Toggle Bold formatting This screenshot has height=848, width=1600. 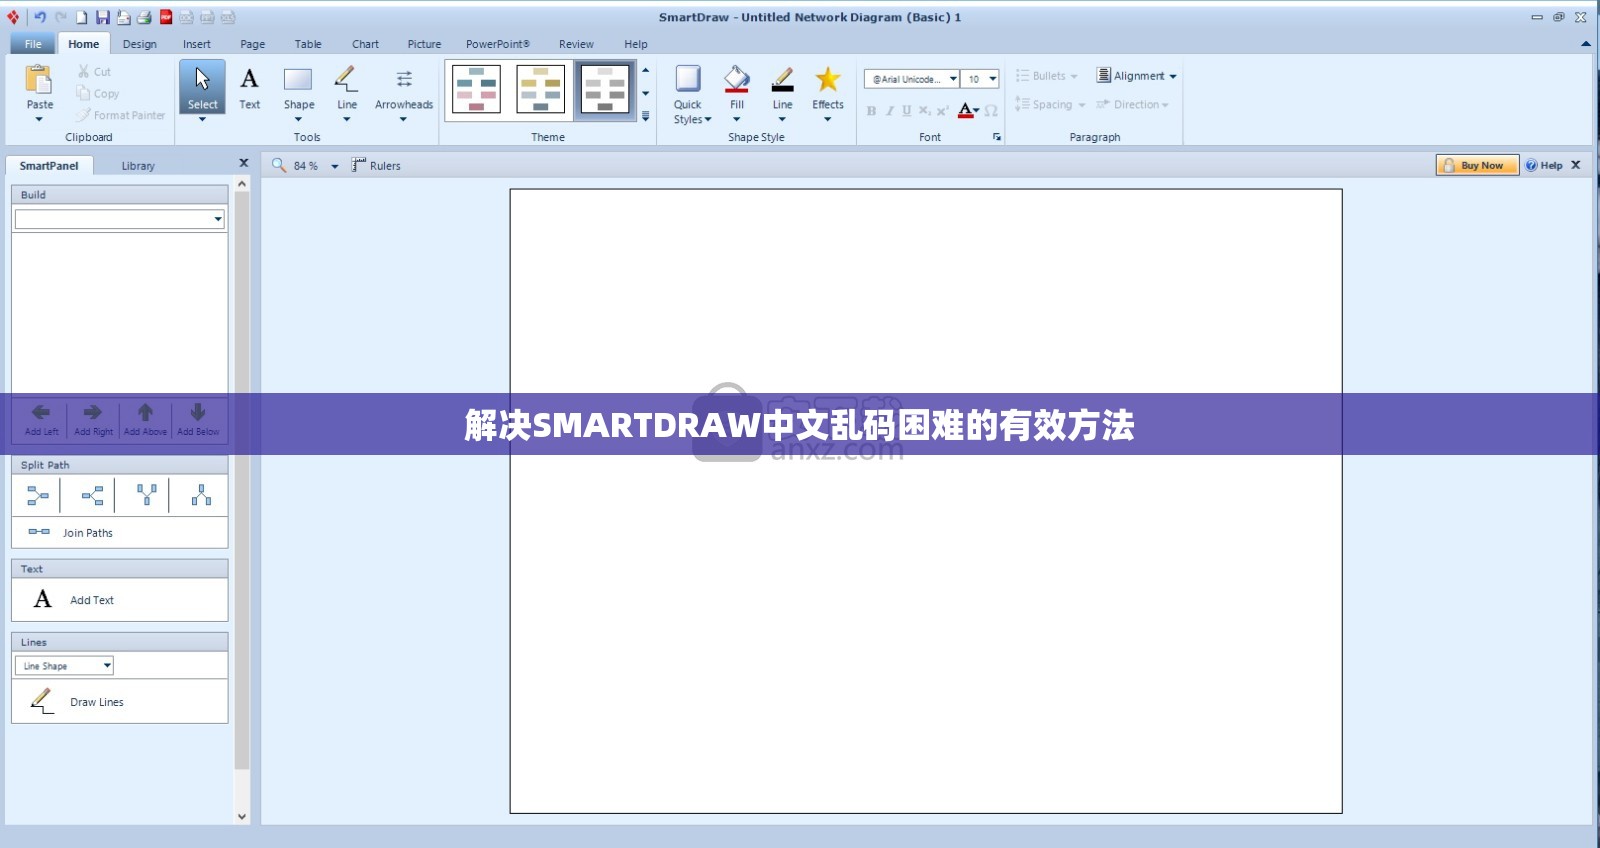point(871,111)
